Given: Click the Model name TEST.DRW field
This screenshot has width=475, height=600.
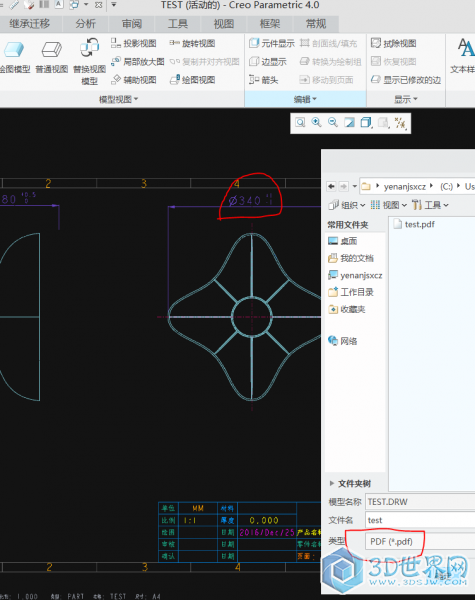Looking at the screenshot, I should 420,502.
